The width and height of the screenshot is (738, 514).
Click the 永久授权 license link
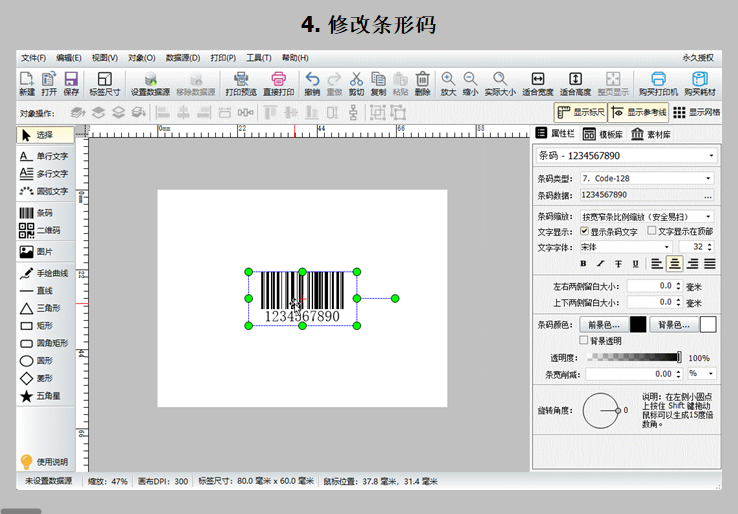tap(698, 58)
